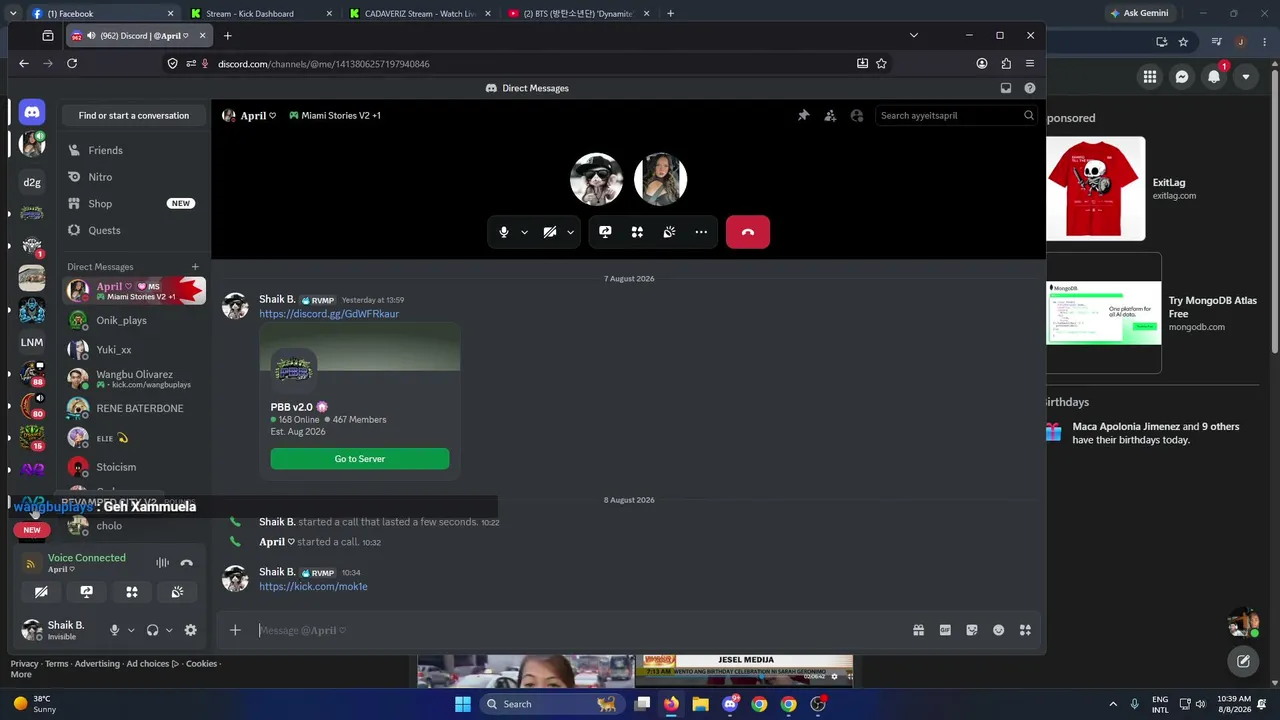
Task: Share screen from Voice Connected panel
Action: (86, 592)
